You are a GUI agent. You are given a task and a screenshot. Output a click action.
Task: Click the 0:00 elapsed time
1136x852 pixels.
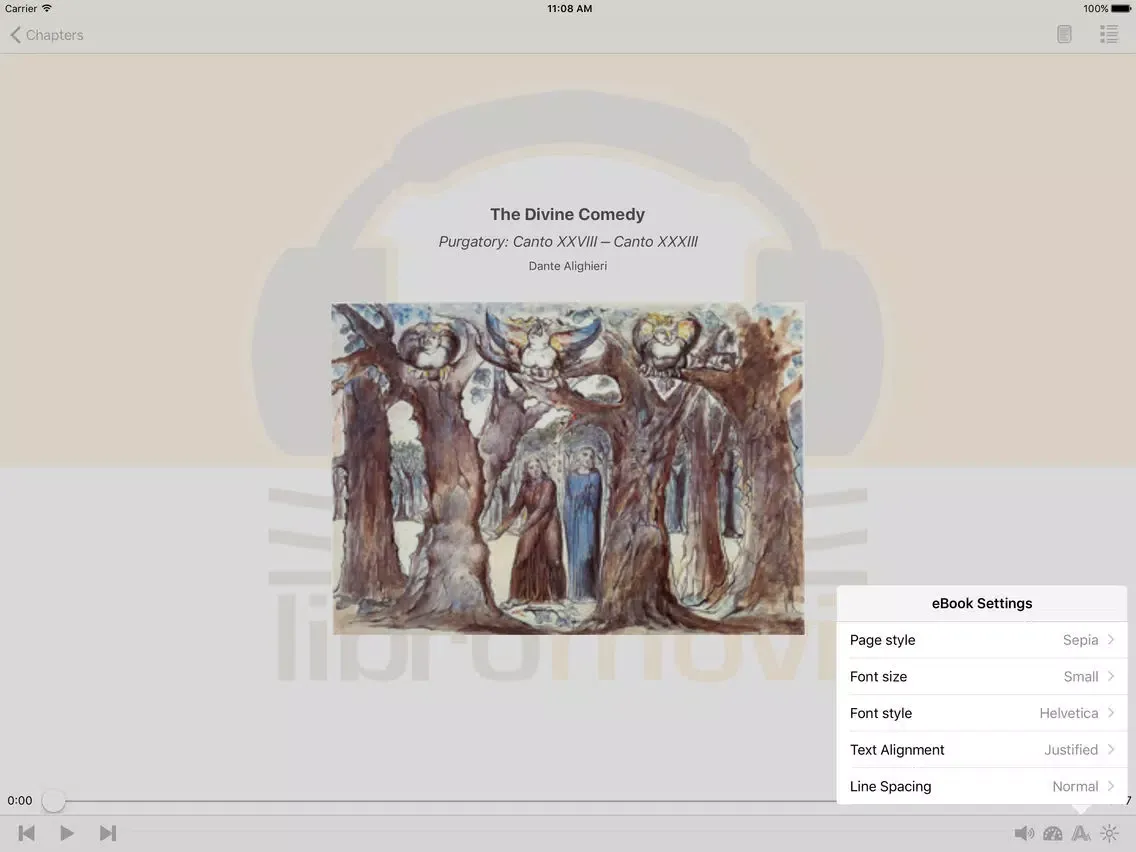click(20, 801)
